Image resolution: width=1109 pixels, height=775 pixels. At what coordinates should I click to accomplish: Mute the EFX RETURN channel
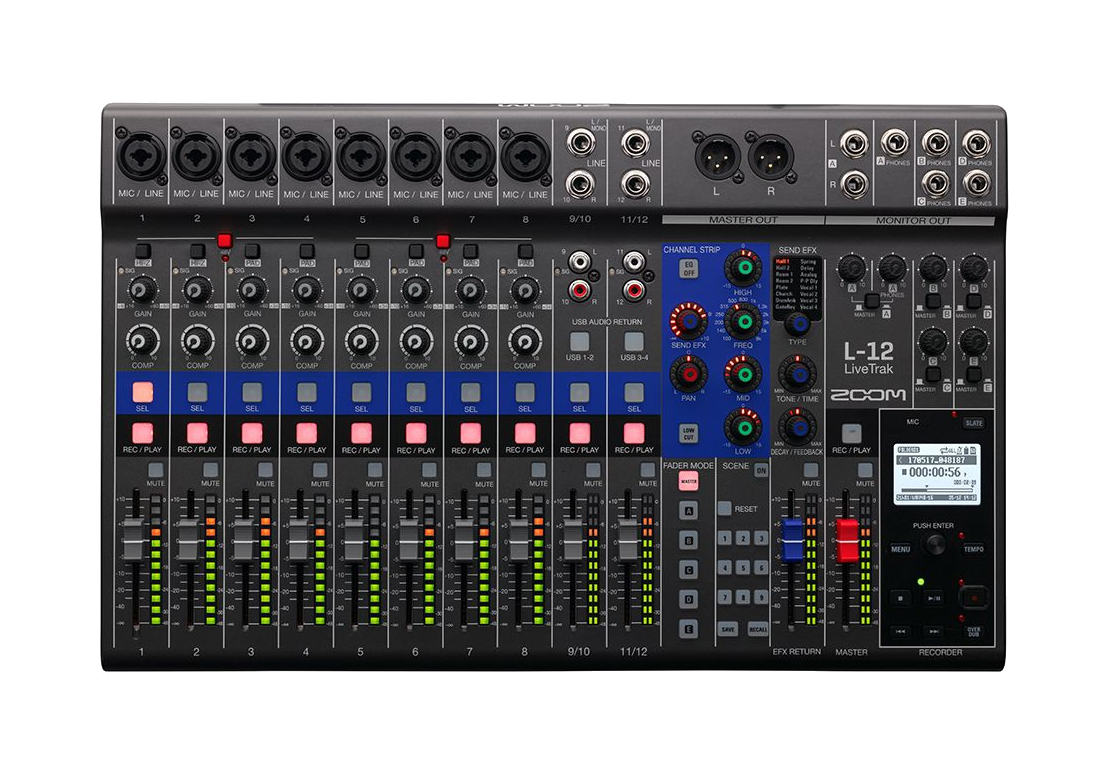811,470
